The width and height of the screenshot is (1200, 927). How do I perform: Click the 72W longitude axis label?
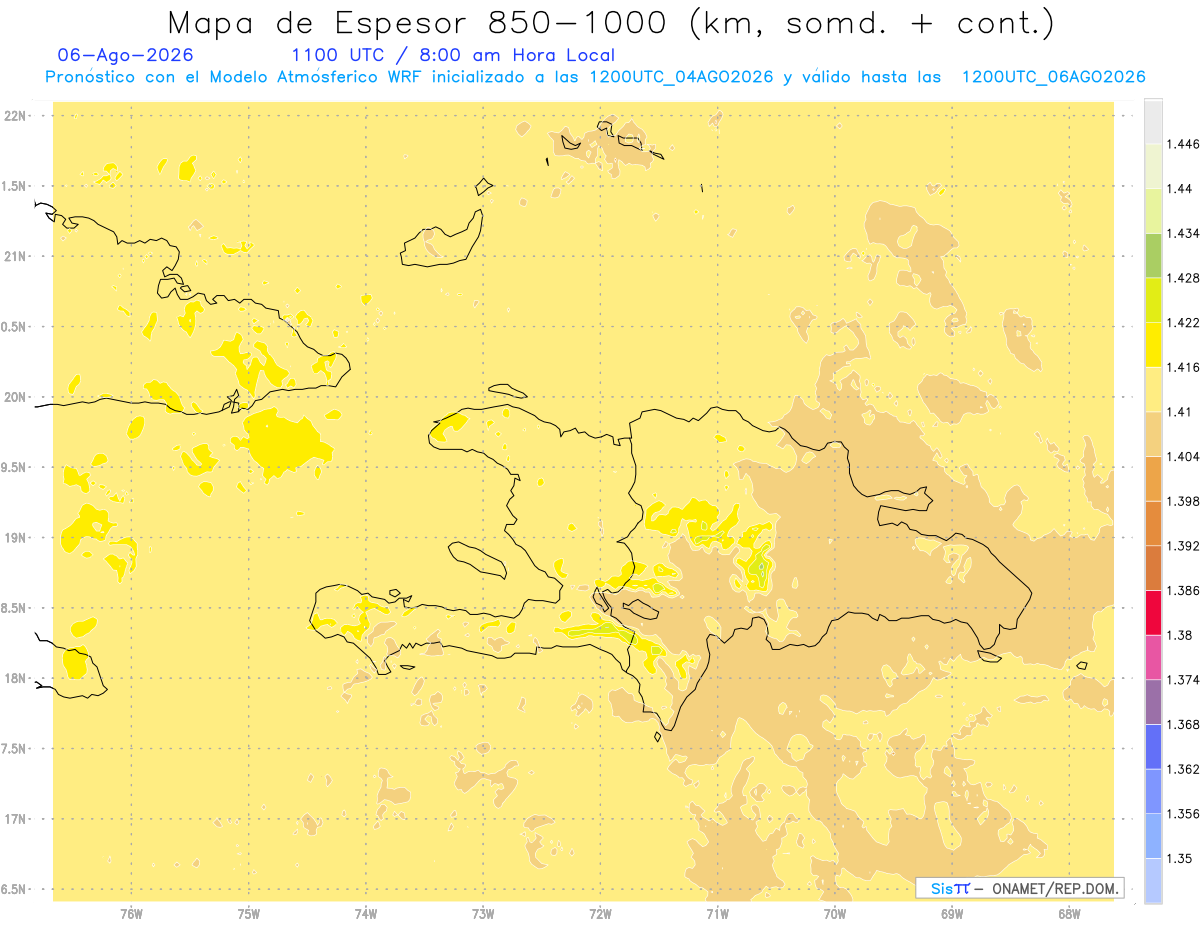(600, 914)
